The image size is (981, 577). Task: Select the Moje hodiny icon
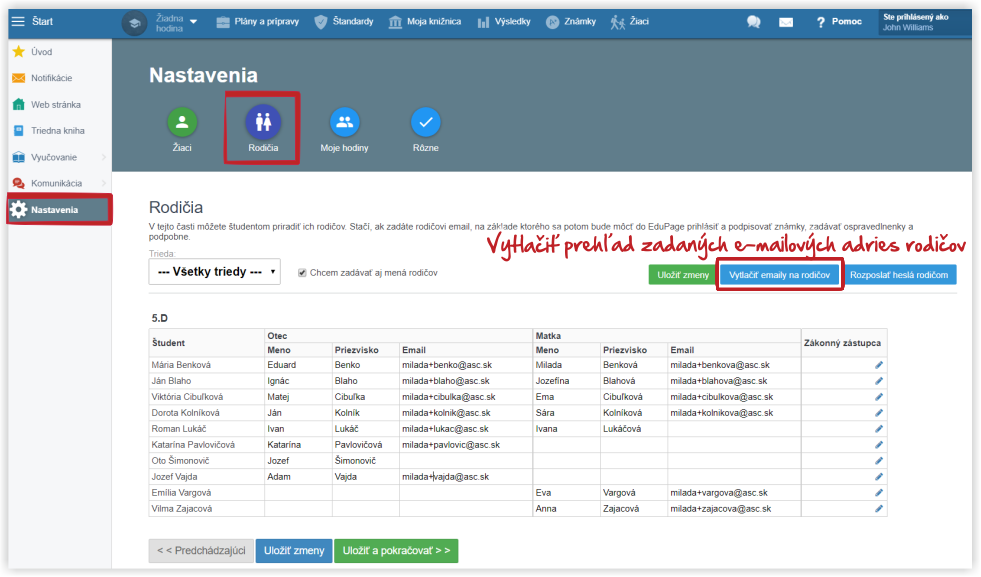[x=345, y=122]
